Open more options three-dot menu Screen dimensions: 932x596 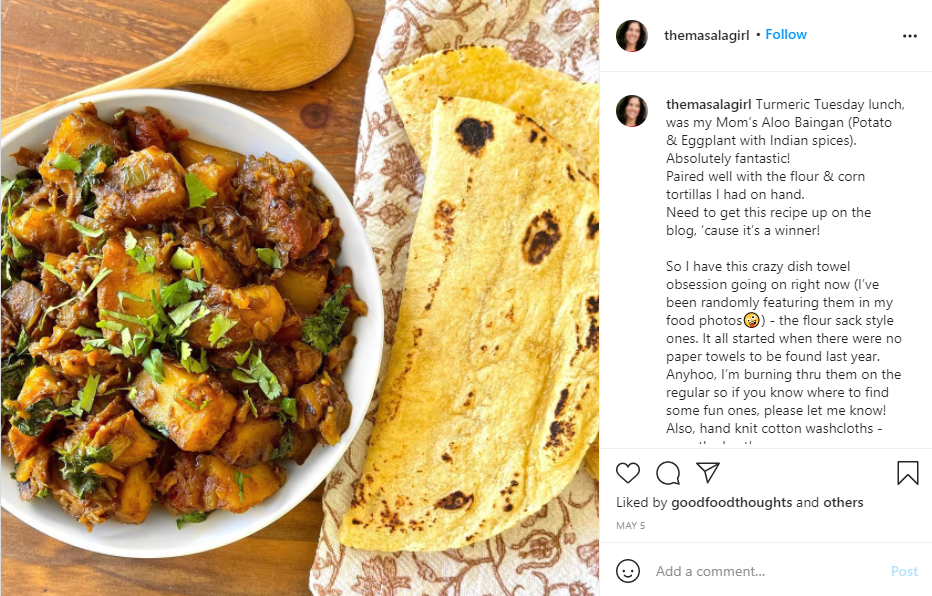click(909, 36)
